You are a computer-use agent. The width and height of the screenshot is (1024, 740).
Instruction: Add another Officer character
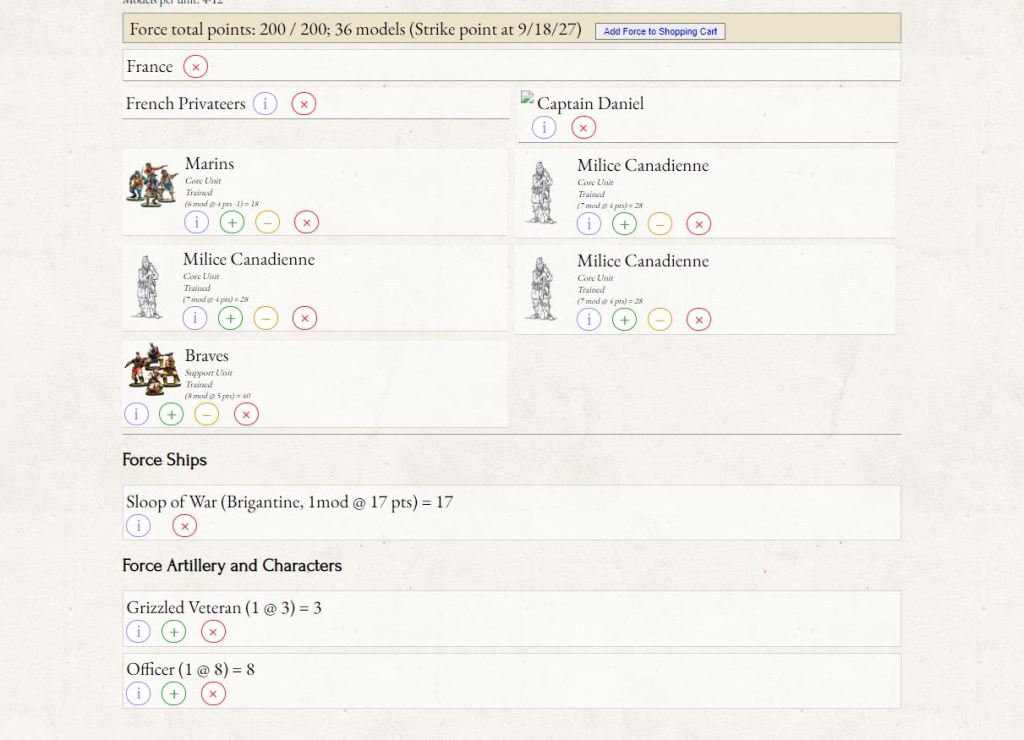[x=174, y=694]
